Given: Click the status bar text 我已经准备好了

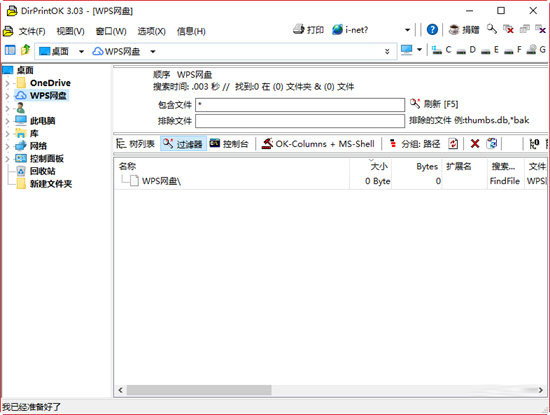Looking at the screenshot, I should click(32, 407).
